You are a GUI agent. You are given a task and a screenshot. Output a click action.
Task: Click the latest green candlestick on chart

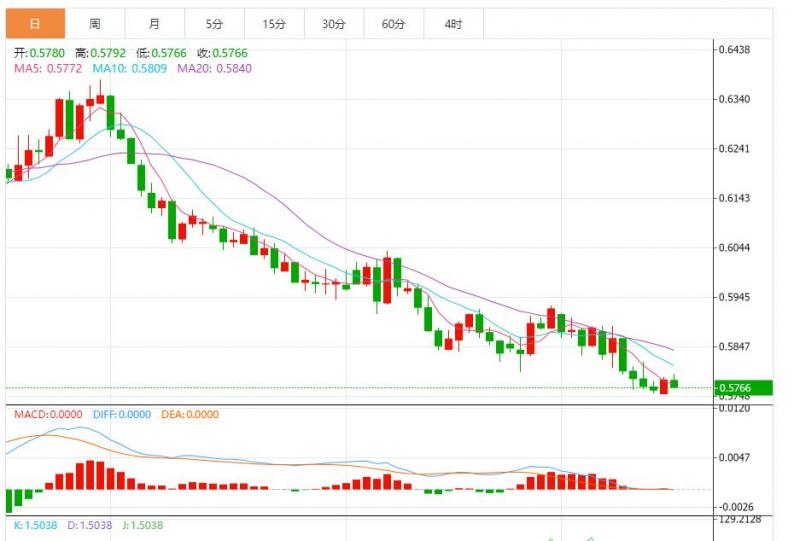[674, 383]
